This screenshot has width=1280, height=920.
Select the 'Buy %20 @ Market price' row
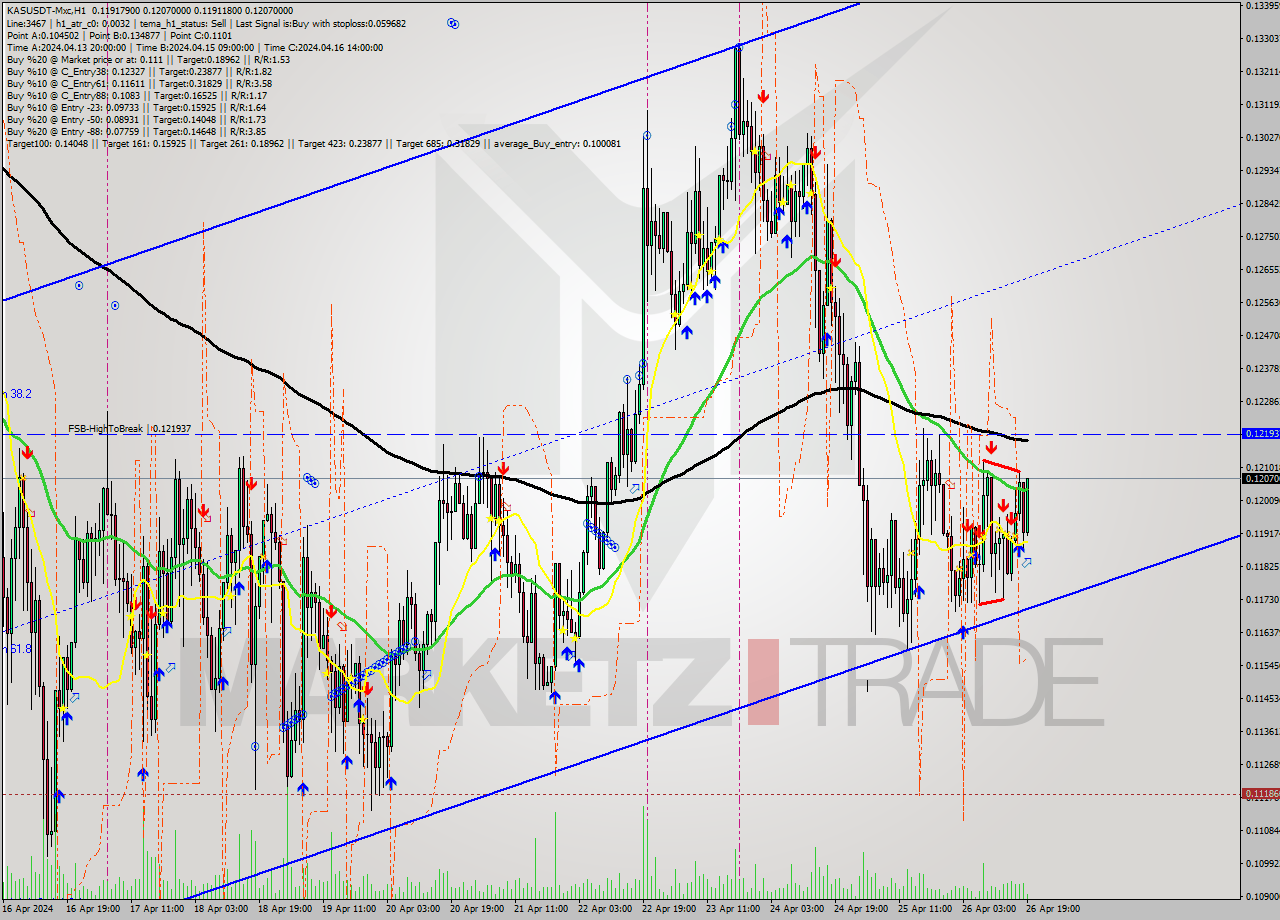point(148,60)
